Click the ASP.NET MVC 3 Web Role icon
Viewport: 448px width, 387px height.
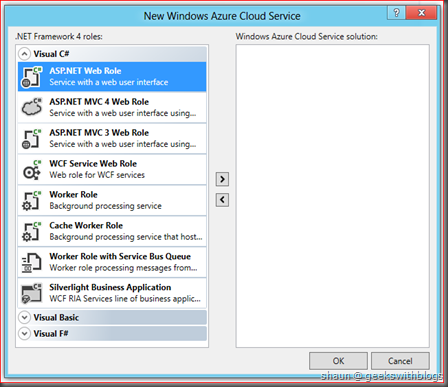point(32,139)
